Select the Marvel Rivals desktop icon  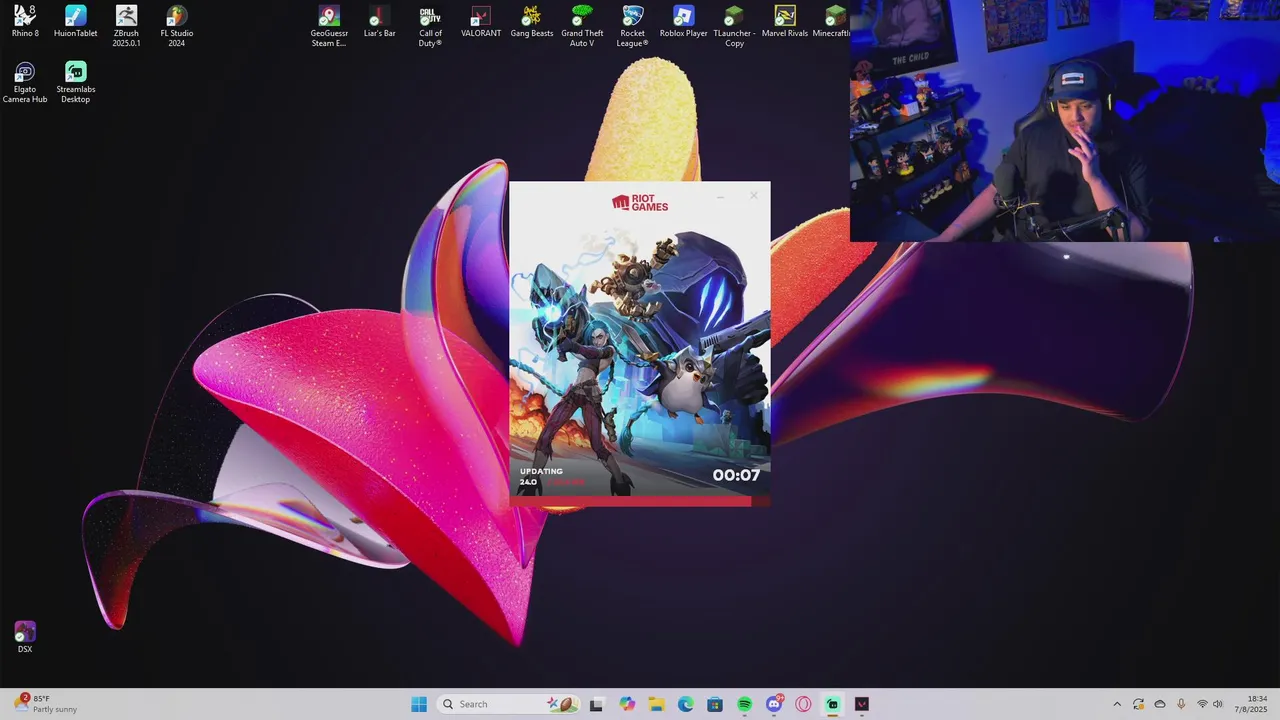(x=785, y=21)
